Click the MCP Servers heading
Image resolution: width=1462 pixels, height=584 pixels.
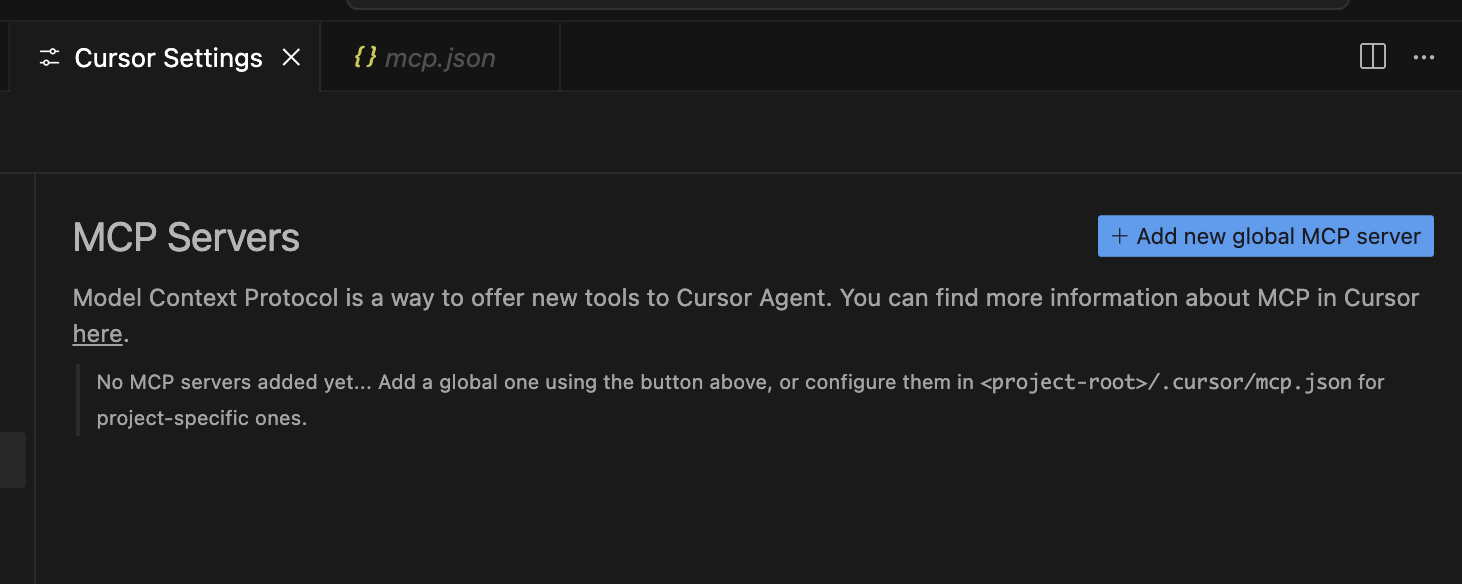point(186,238)
